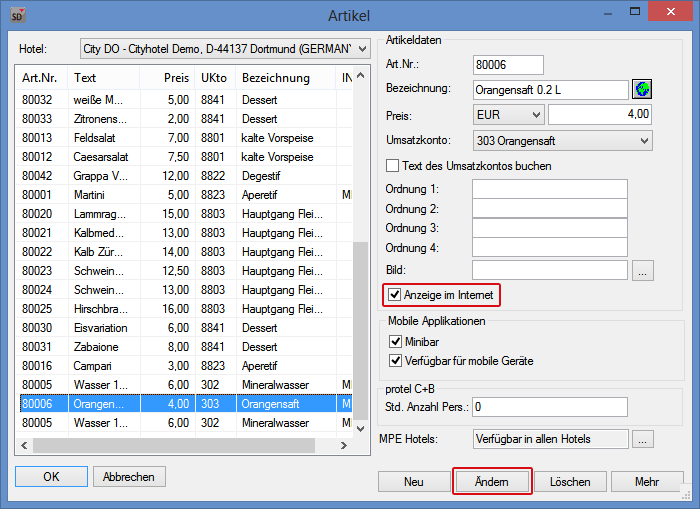This screenshot has height=509, width=700.
Task: Confirm with the OK button
Action: click(x=51, y=477)
